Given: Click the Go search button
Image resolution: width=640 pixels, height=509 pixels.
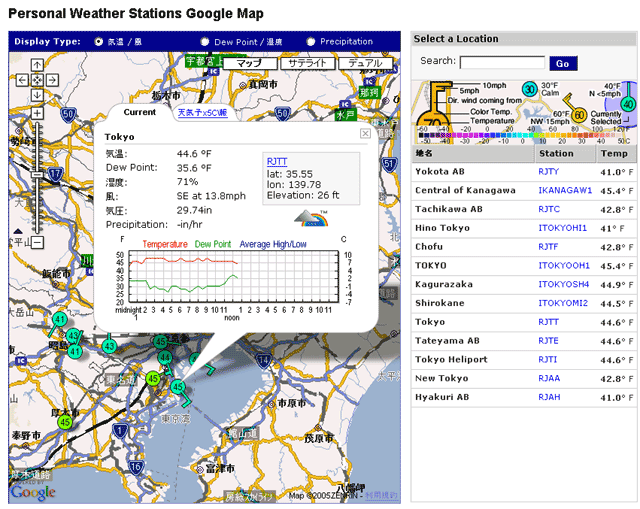Looking at the screenshot, I should click(x=563, y=64).
